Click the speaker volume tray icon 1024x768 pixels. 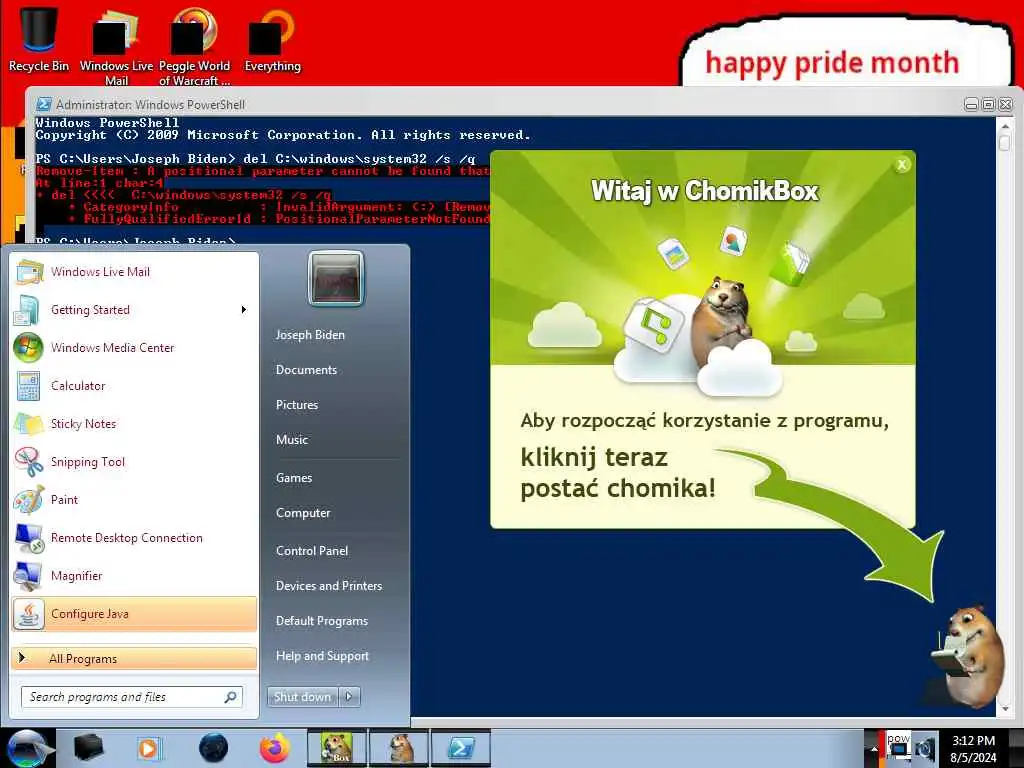[x=925, y=748]
